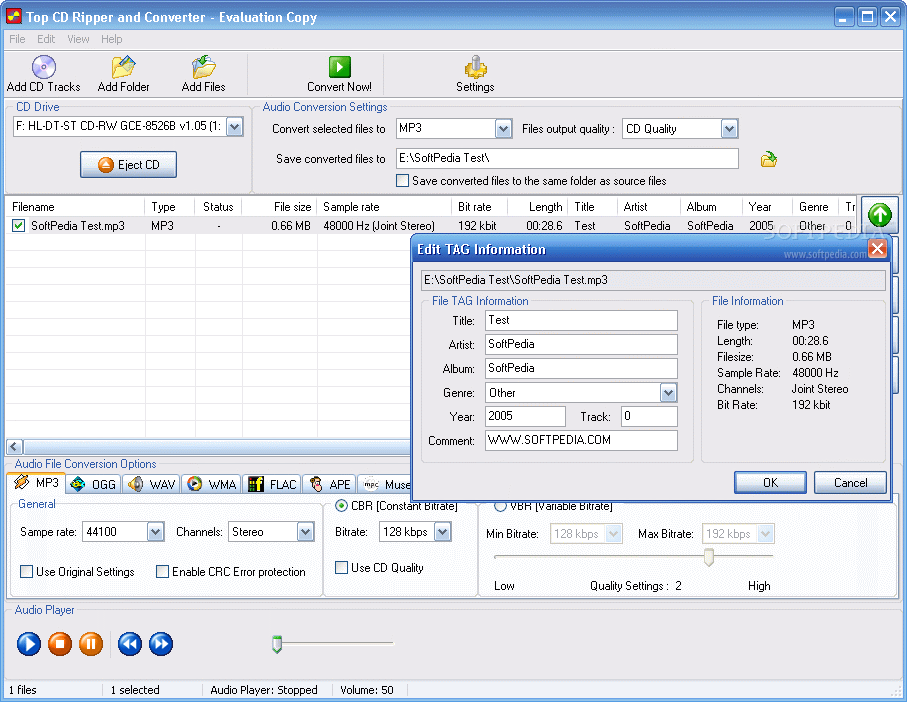Image resolution: width=907 pixels, height=702 pixels.
Task: Click the MP3 tab icon
Action: pos(21,482)
